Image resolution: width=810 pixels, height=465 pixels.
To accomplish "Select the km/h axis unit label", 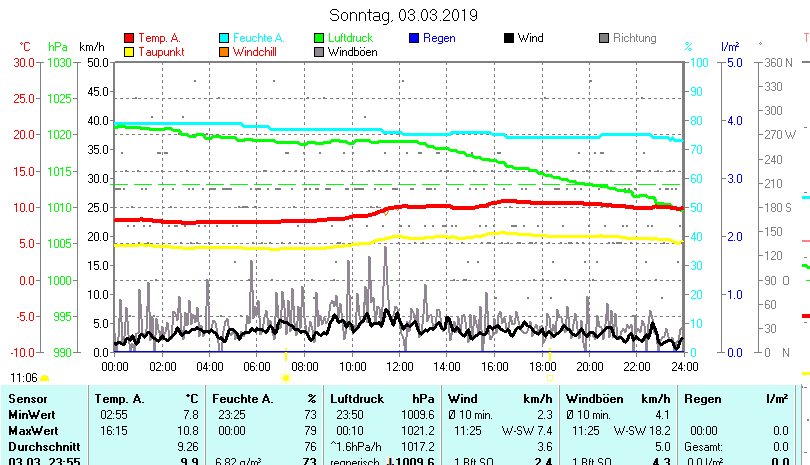I will coord(91,47).
